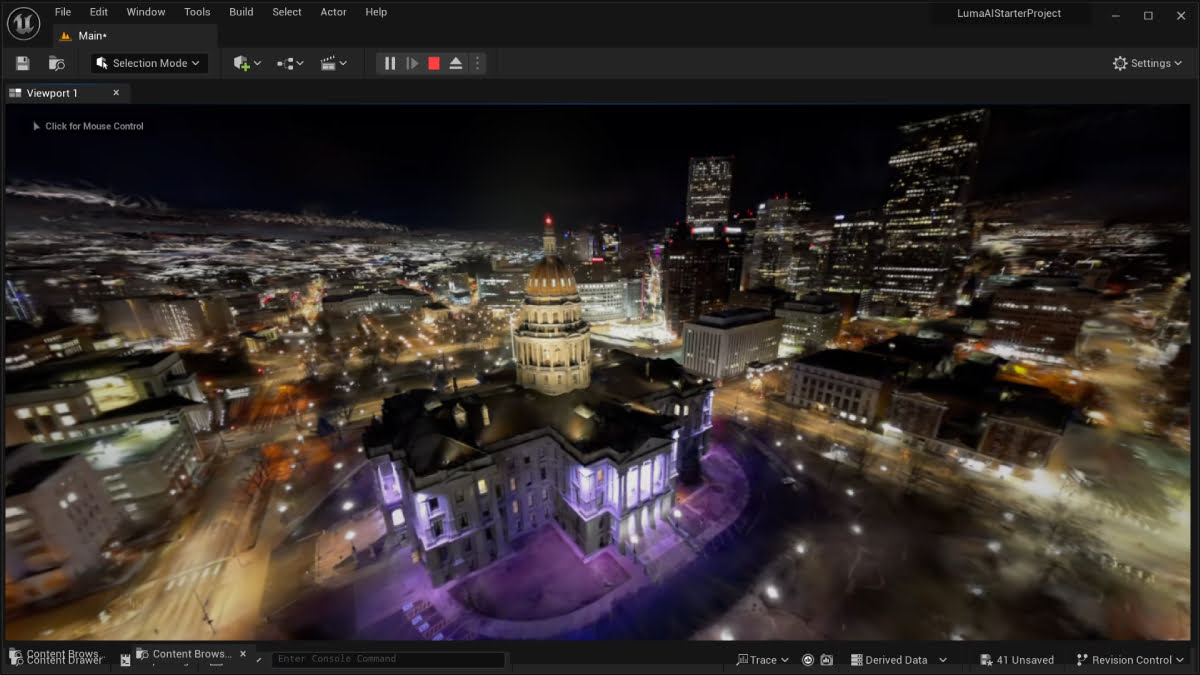Image resolution: width=1200 pixels, height=675 pixels.
Task: Expand the Cinematics clapperboard dropdown
Action: coord(333,63)
